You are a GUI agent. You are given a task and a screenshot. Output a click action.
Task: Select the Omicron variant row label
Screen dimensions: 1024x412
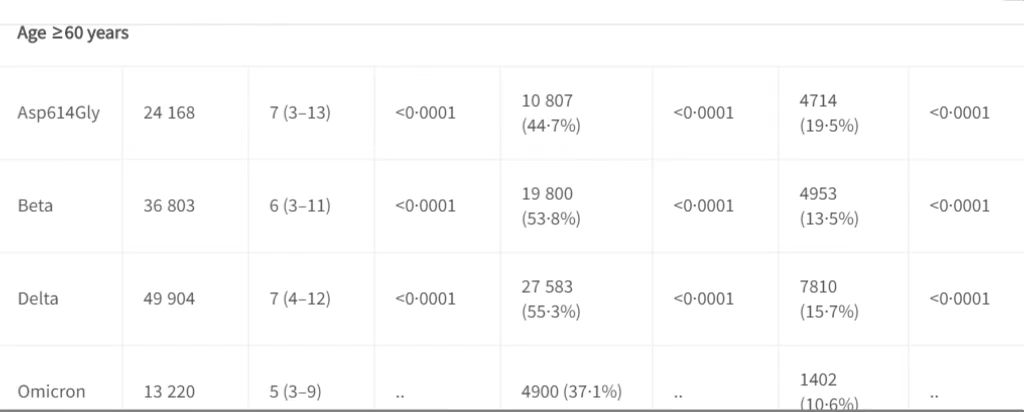coord(52,392)
